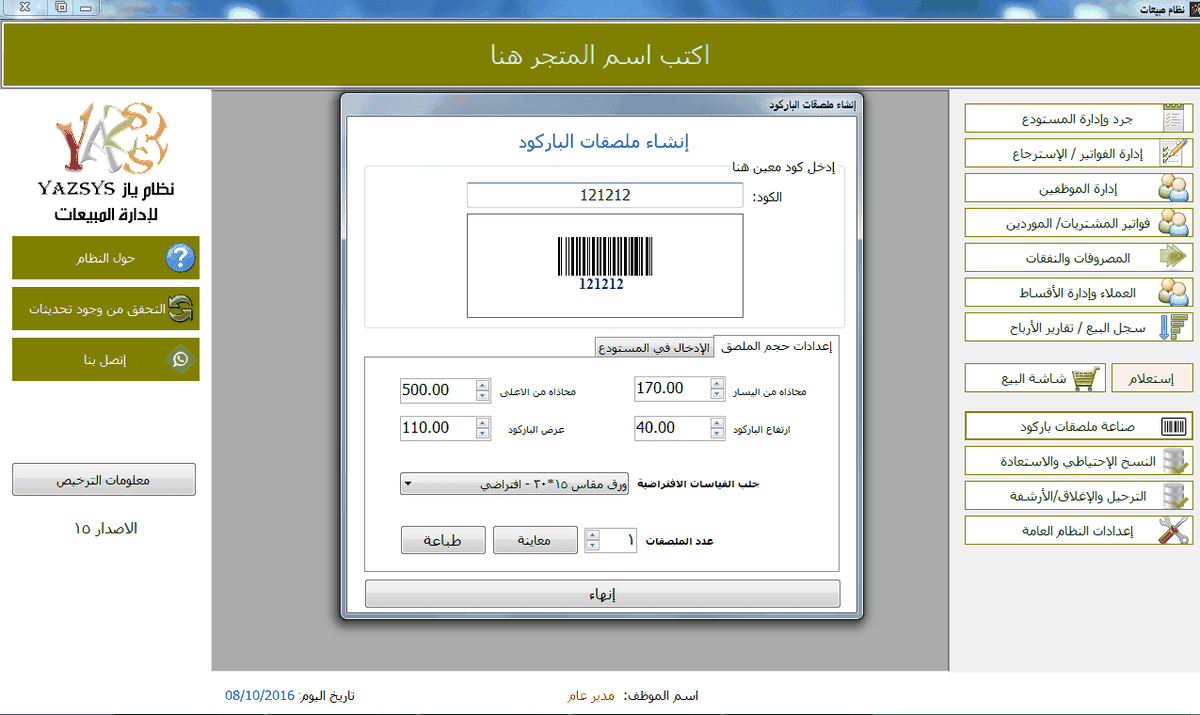The height and width of the screenshot is (715, 1200).
Task: Open invoices and returns management (إدارة الفواتير / الإسترجاع)
Action: tap(1078, 153)
